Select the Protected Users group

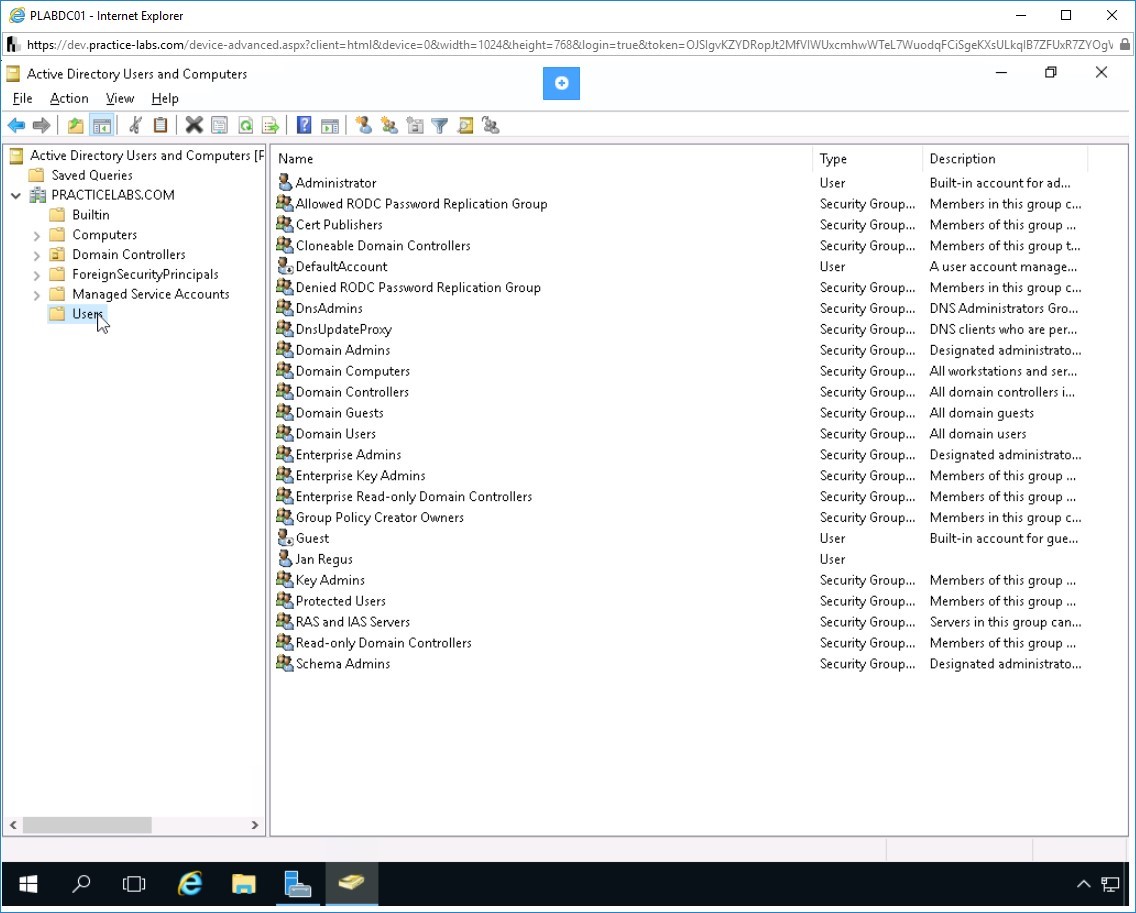click(x=341, y=601)
